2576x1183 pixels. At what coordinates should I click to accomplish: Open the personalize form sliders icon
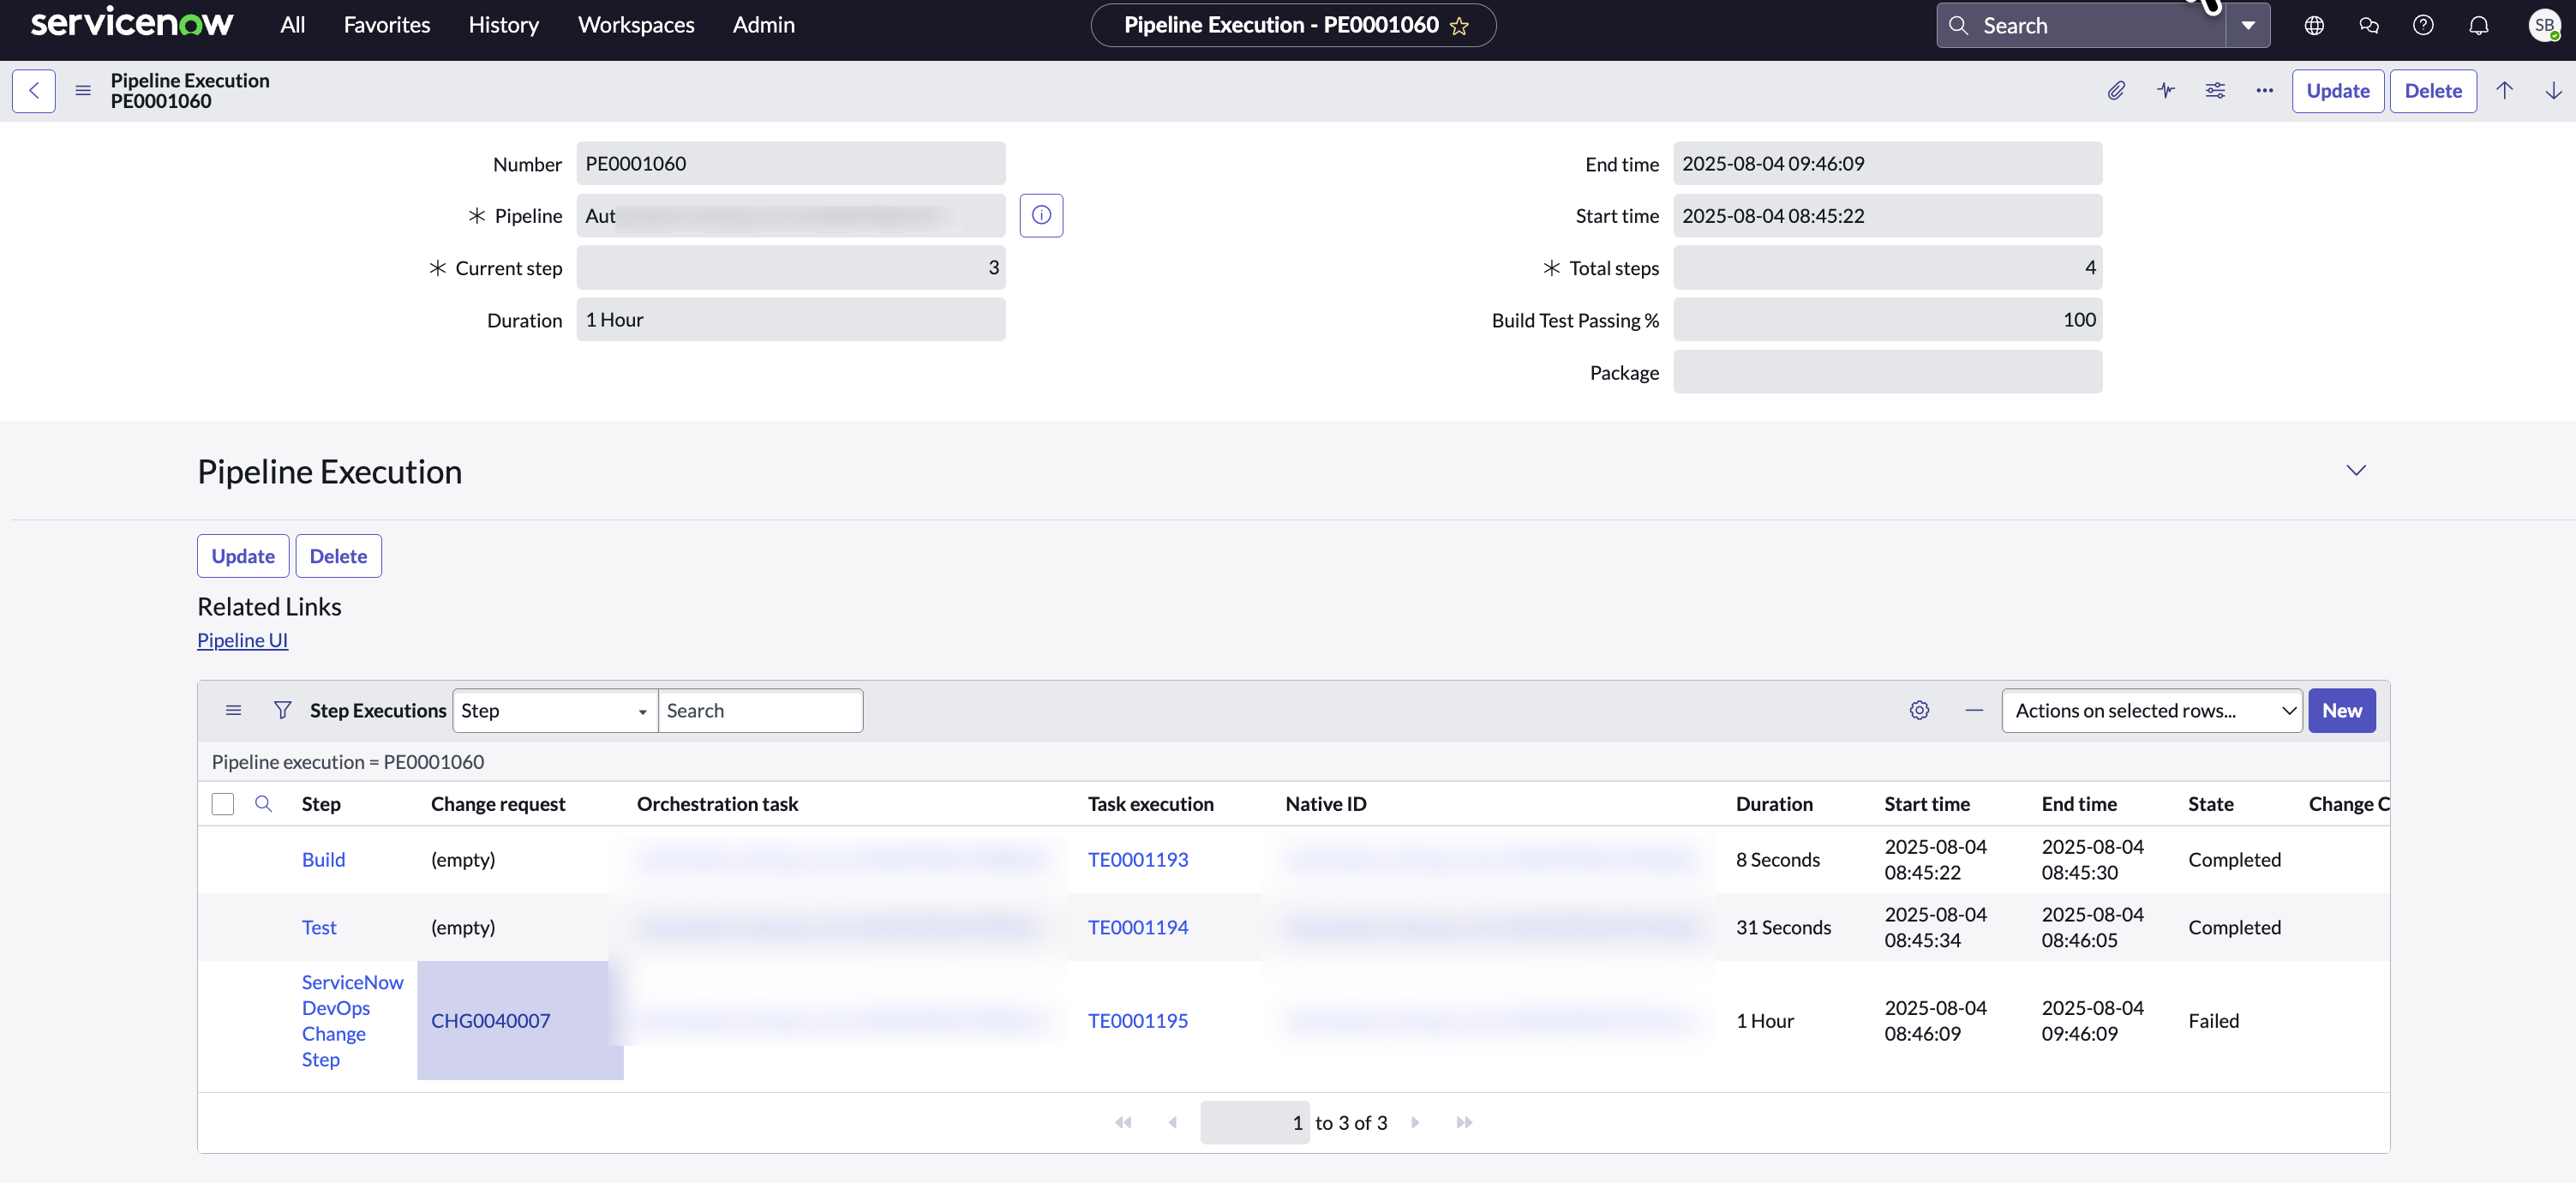coord(2215,90)
